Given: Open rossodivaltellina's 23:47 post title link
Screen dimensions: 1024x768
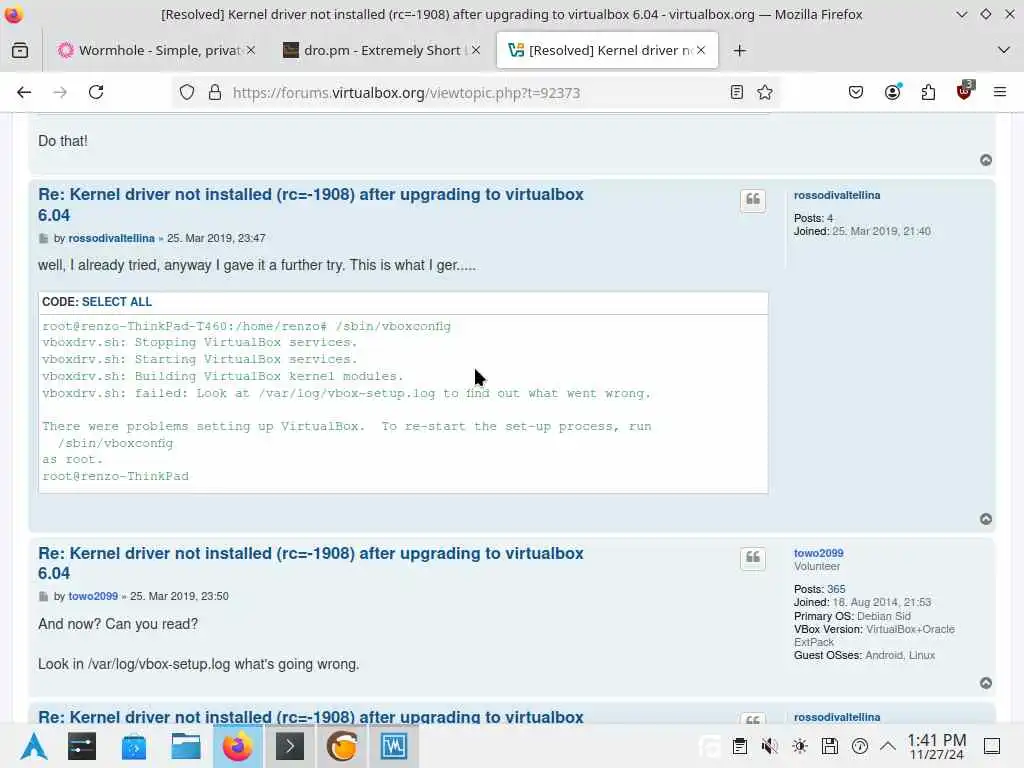Looking at the screenshot, I should 311,204.
